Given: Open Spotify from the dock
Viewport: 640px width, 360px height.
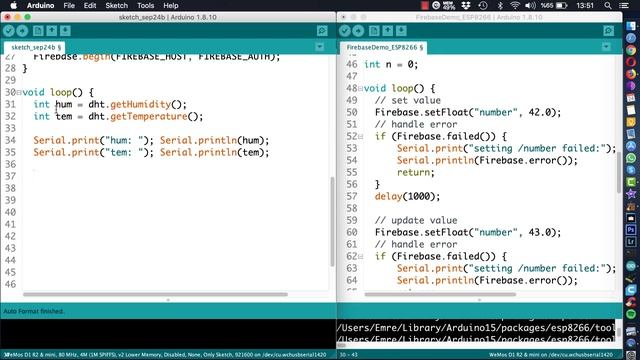Looking at the screenshot, I should 631,313.
